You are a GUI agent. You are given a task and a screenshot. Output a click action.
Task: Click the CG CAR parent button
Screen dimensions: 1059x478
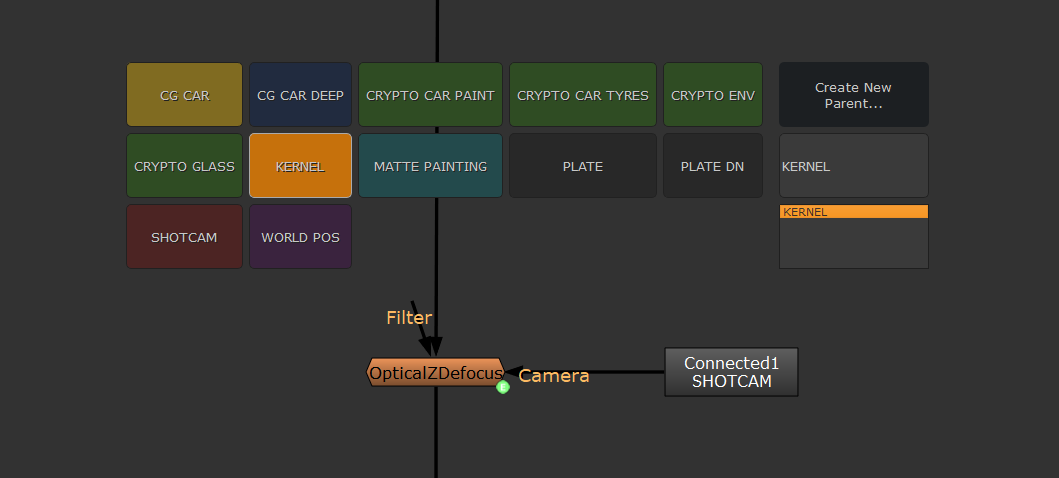coord(184,95)
